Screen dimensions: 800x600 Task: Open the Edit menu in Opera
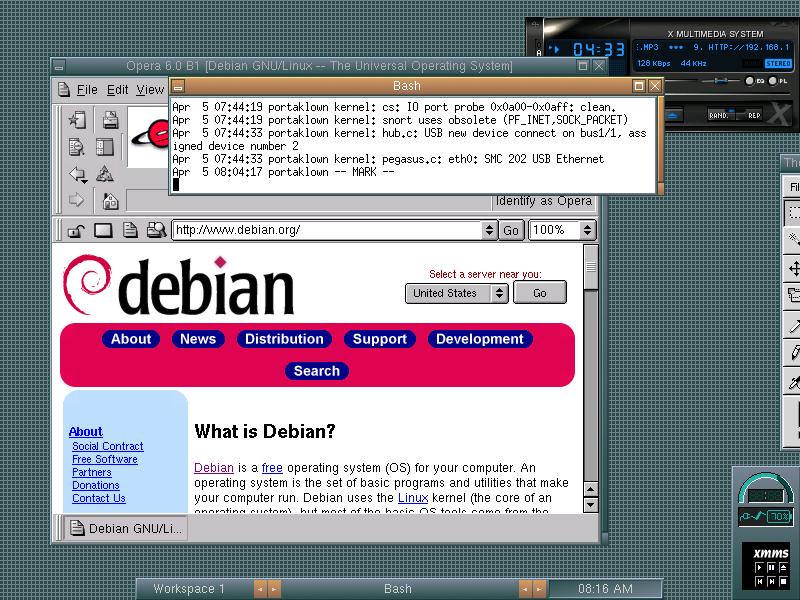tap(118, 90)
